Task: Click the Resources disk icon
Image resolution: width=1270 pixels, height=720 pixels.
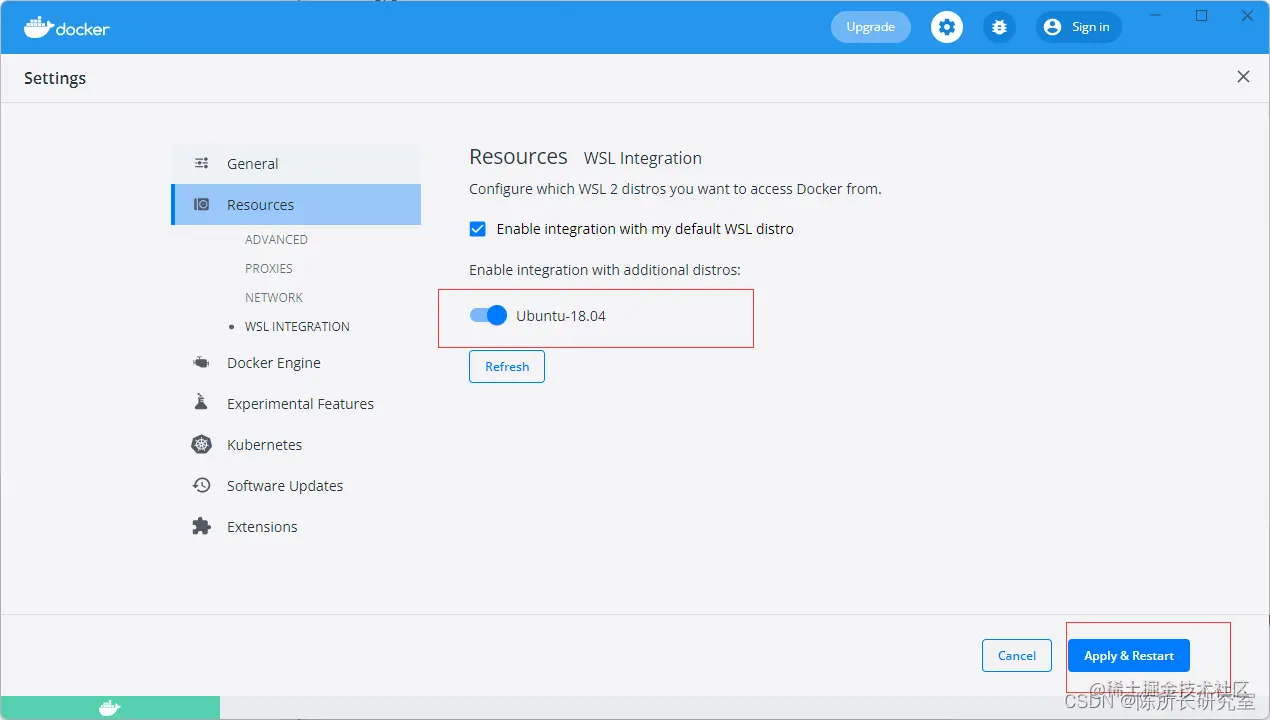Action: (x=202, y=204)
